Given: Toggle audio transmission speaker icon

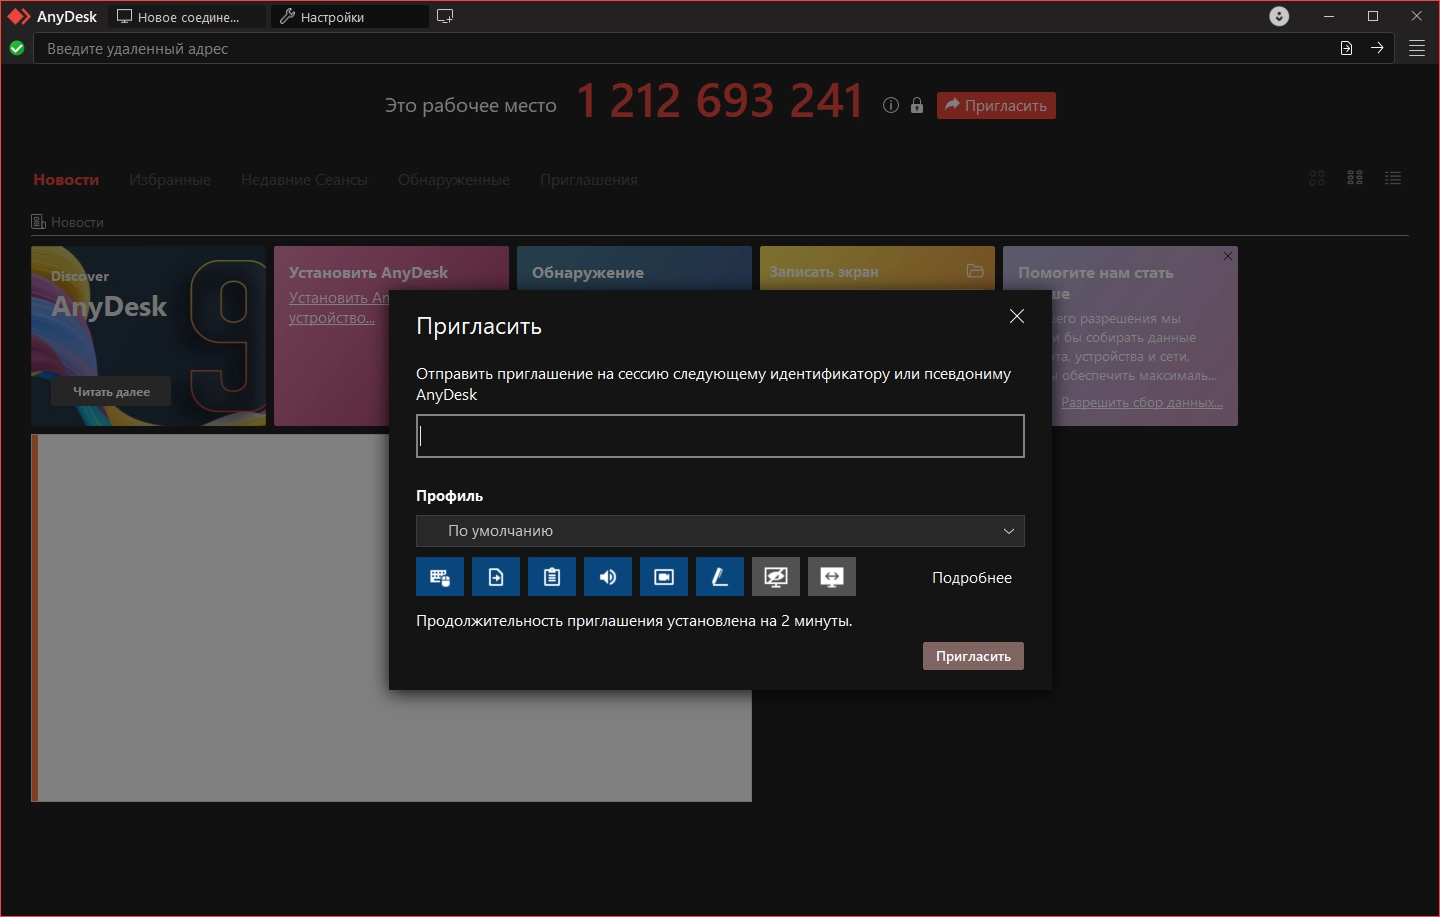Looking at the screenshot, I should pos(608,577).
